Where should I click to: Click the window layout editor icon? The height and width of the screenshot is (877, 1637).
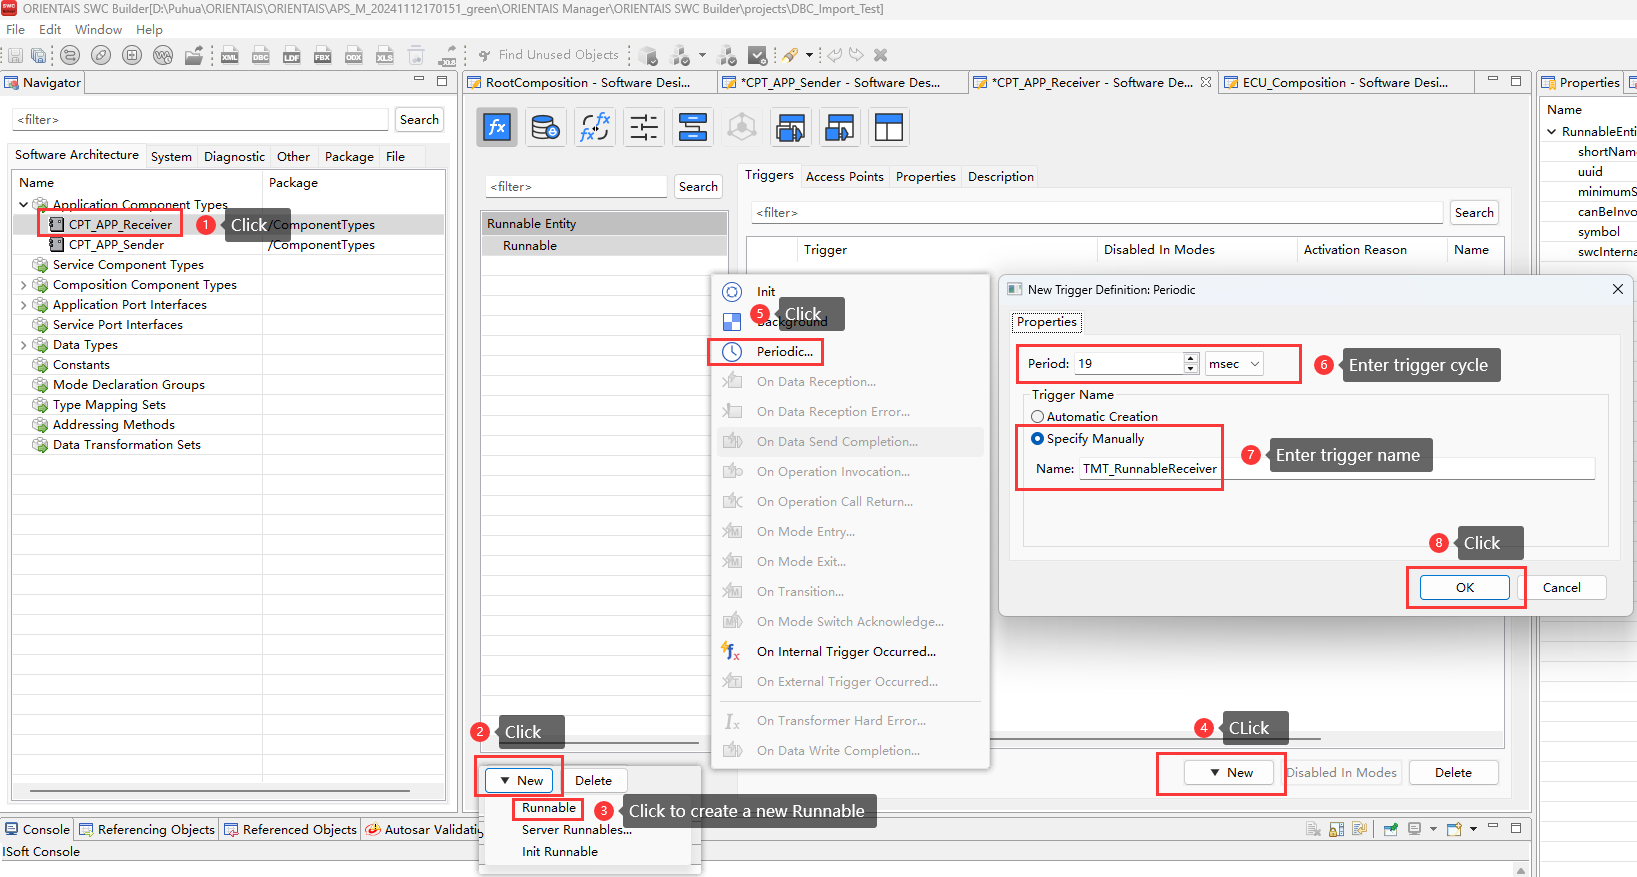point(888,128)
